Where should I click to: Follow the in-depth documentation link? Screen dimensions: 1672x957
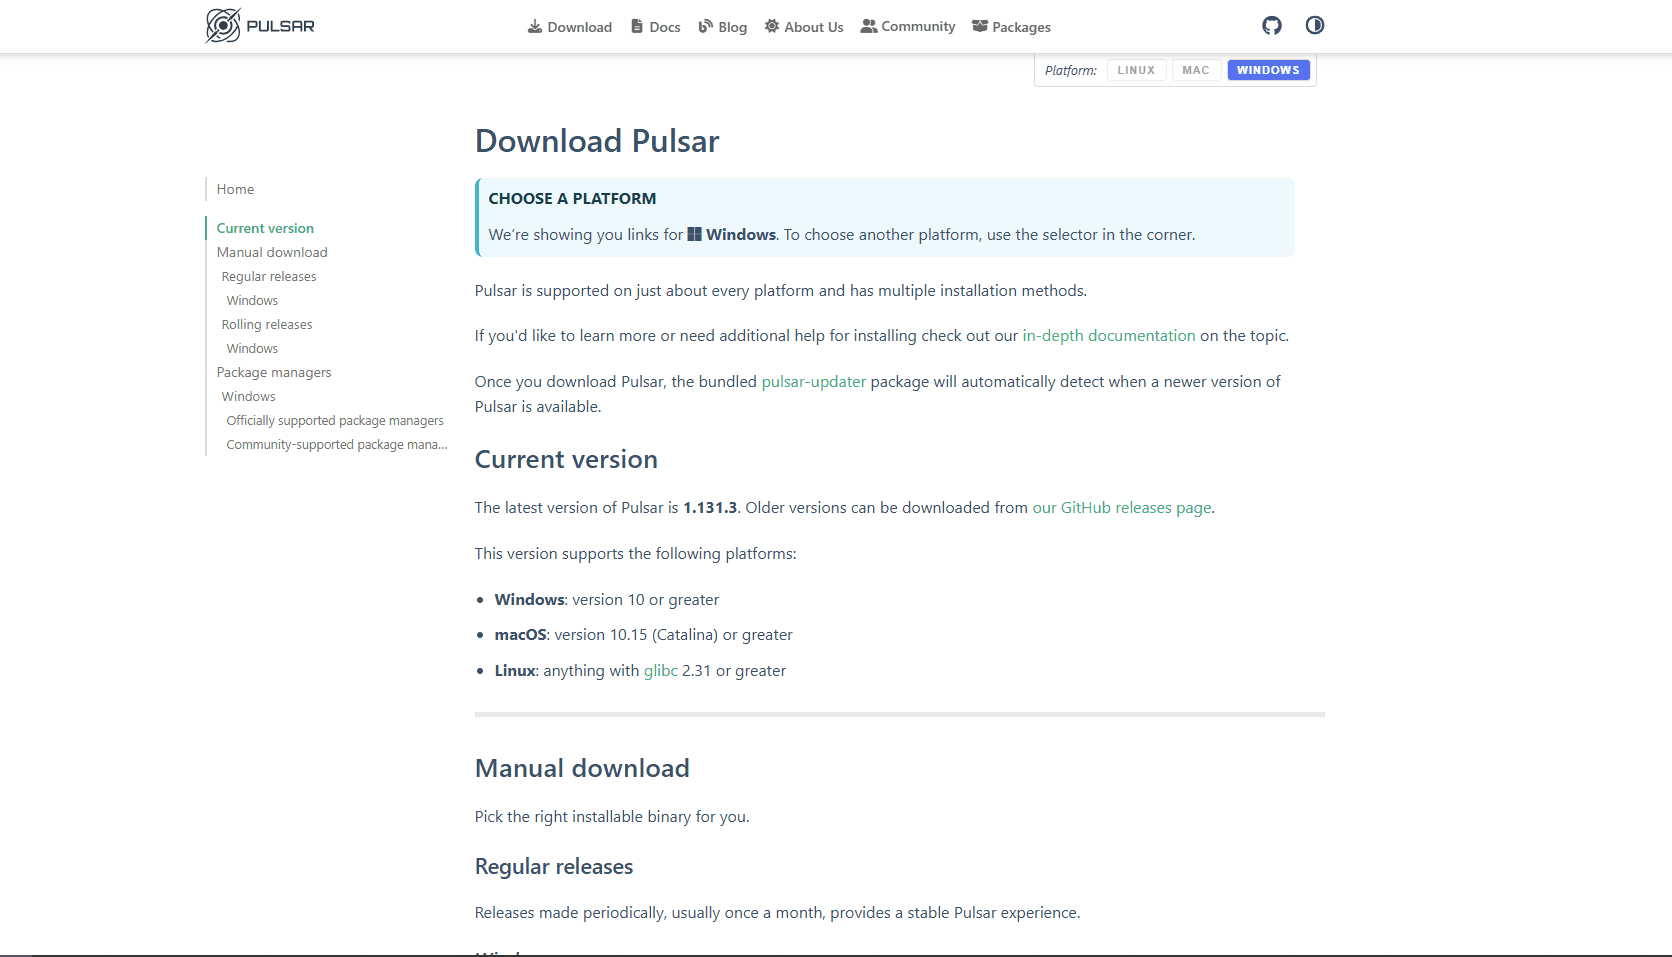(1108, 335)
